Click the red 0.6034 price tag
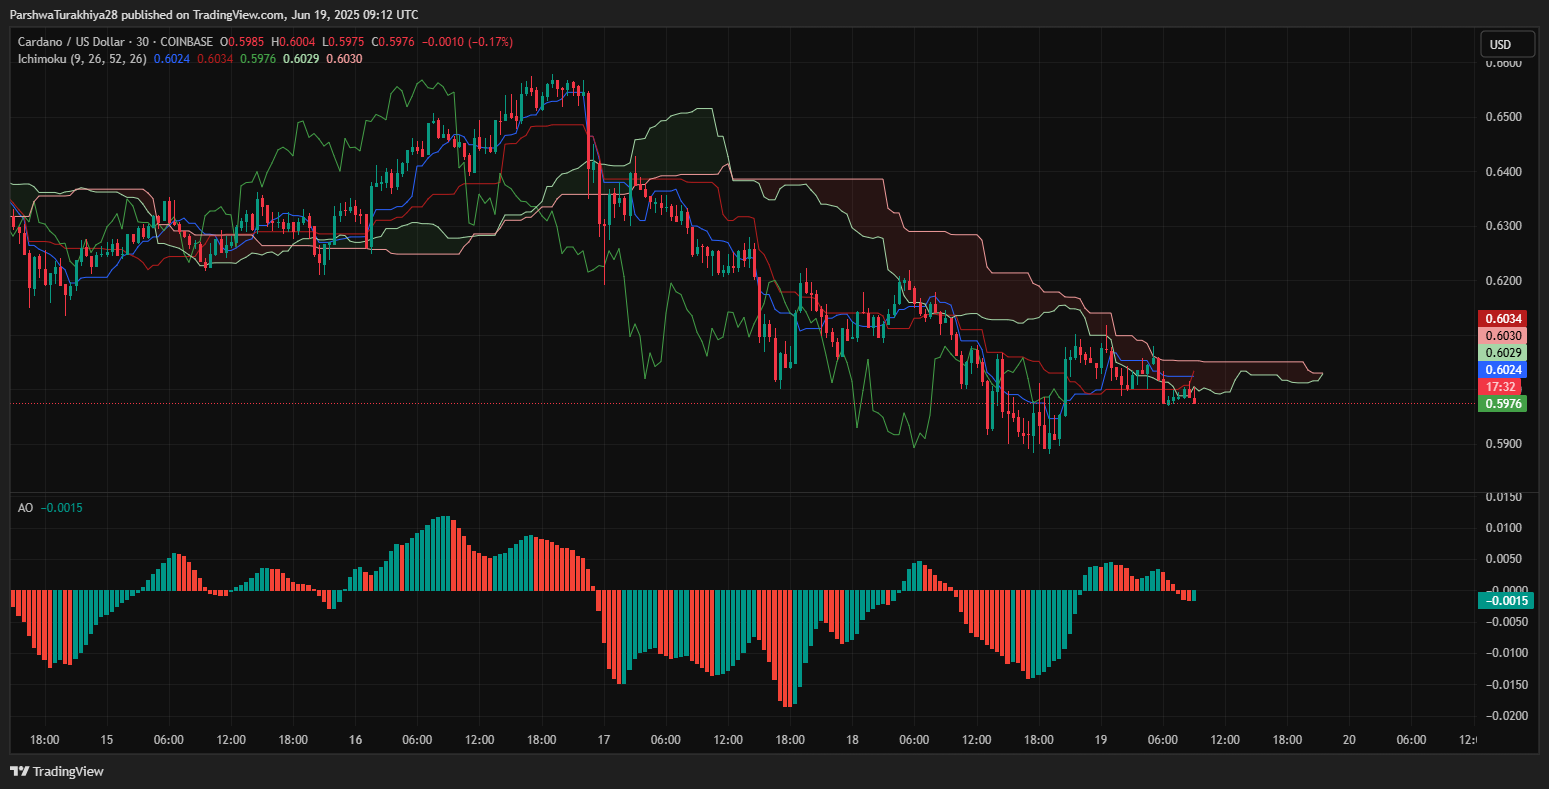This screenshot has height=789, width=1549. tap(1502, 318)
